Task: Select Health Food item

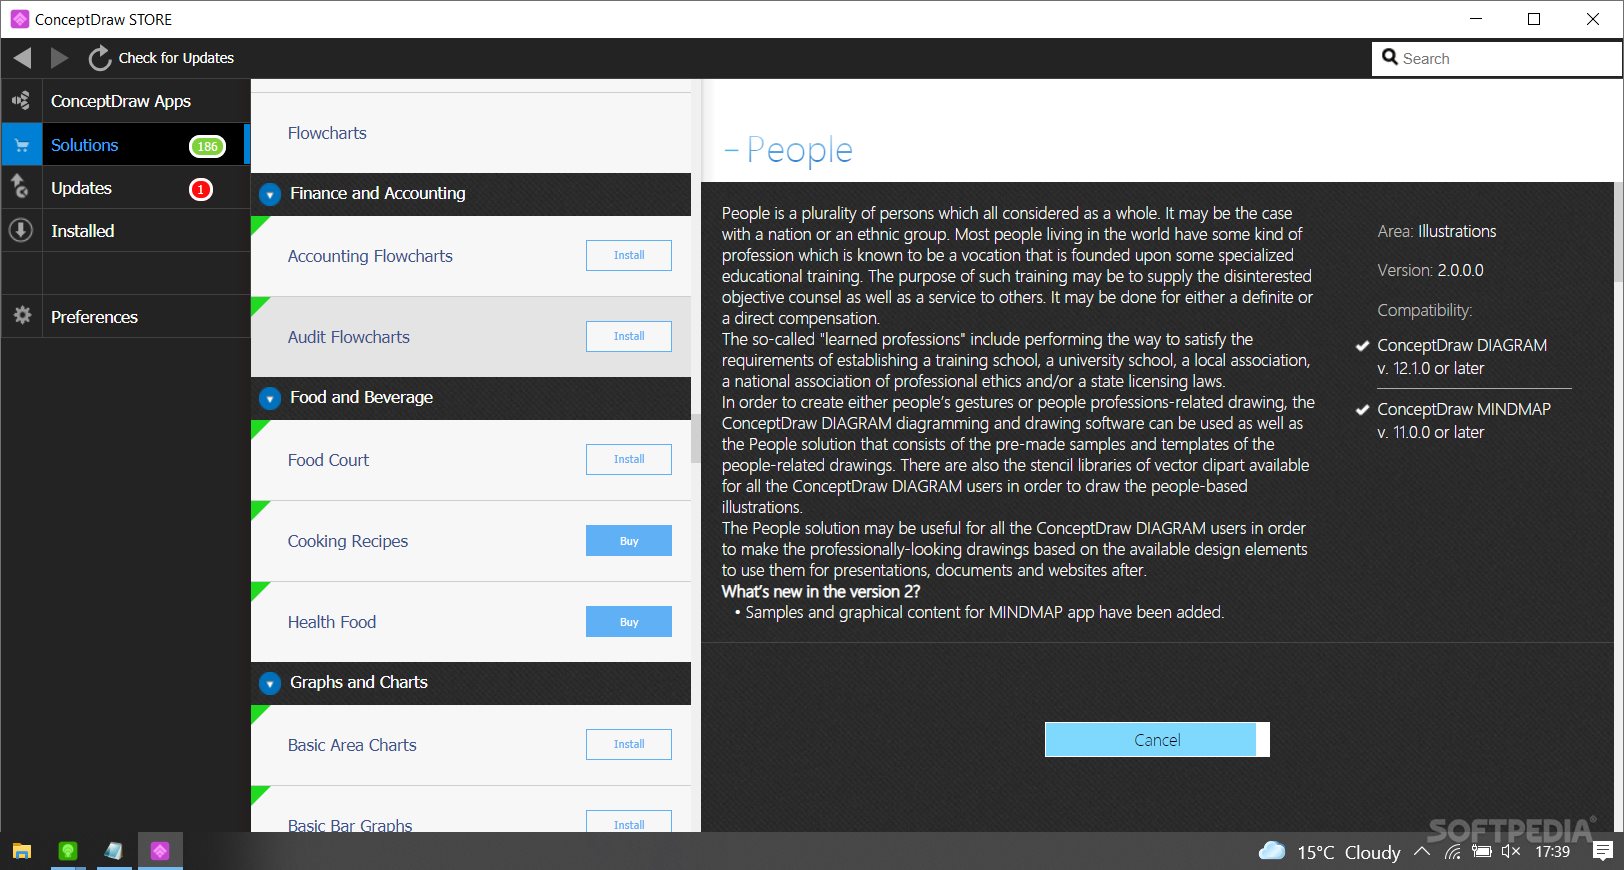Action: (332, 622)
